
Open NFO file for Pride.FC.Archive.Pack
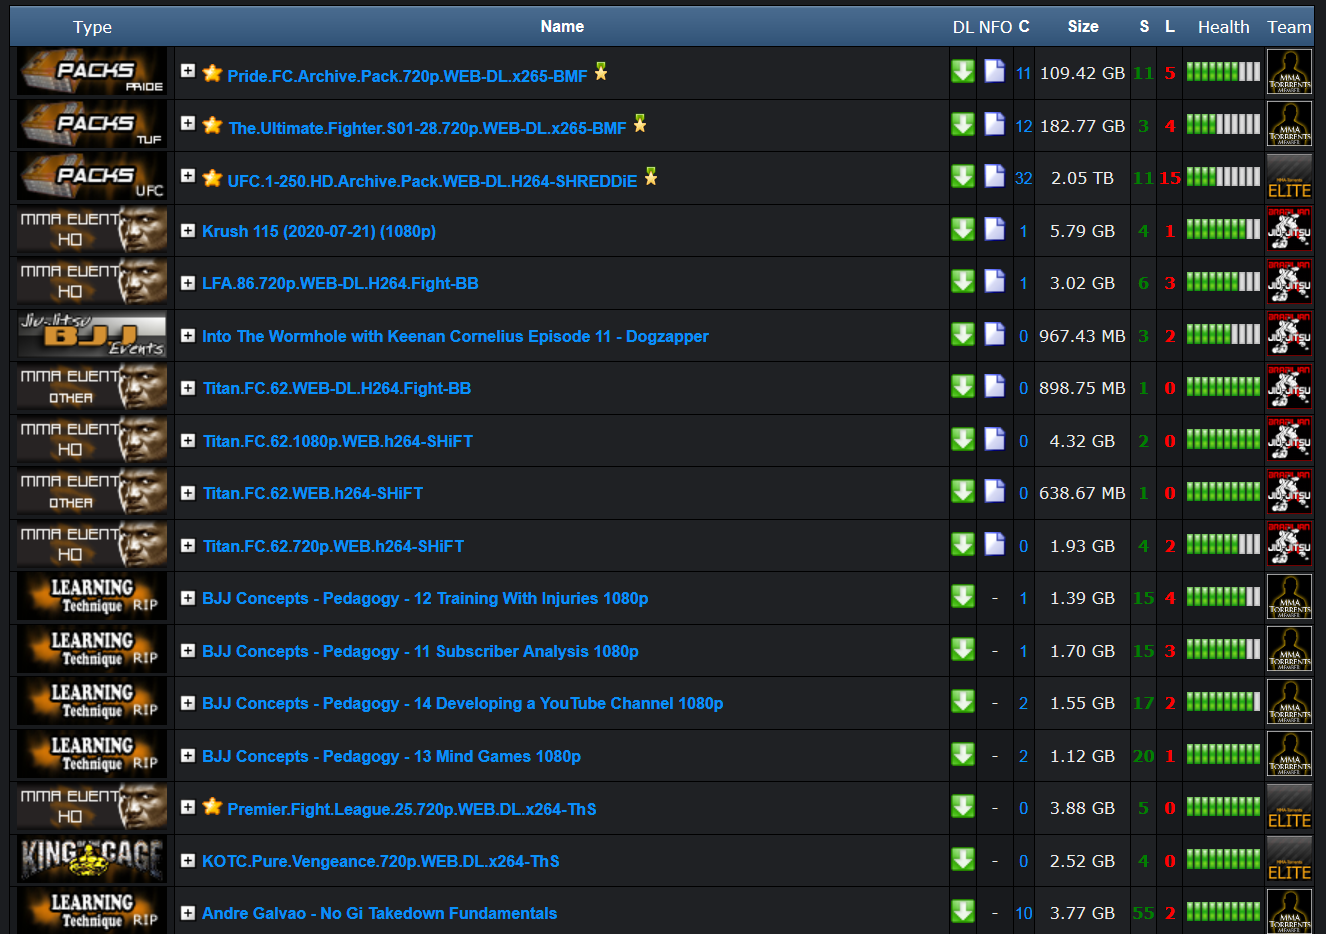(994, 71)
